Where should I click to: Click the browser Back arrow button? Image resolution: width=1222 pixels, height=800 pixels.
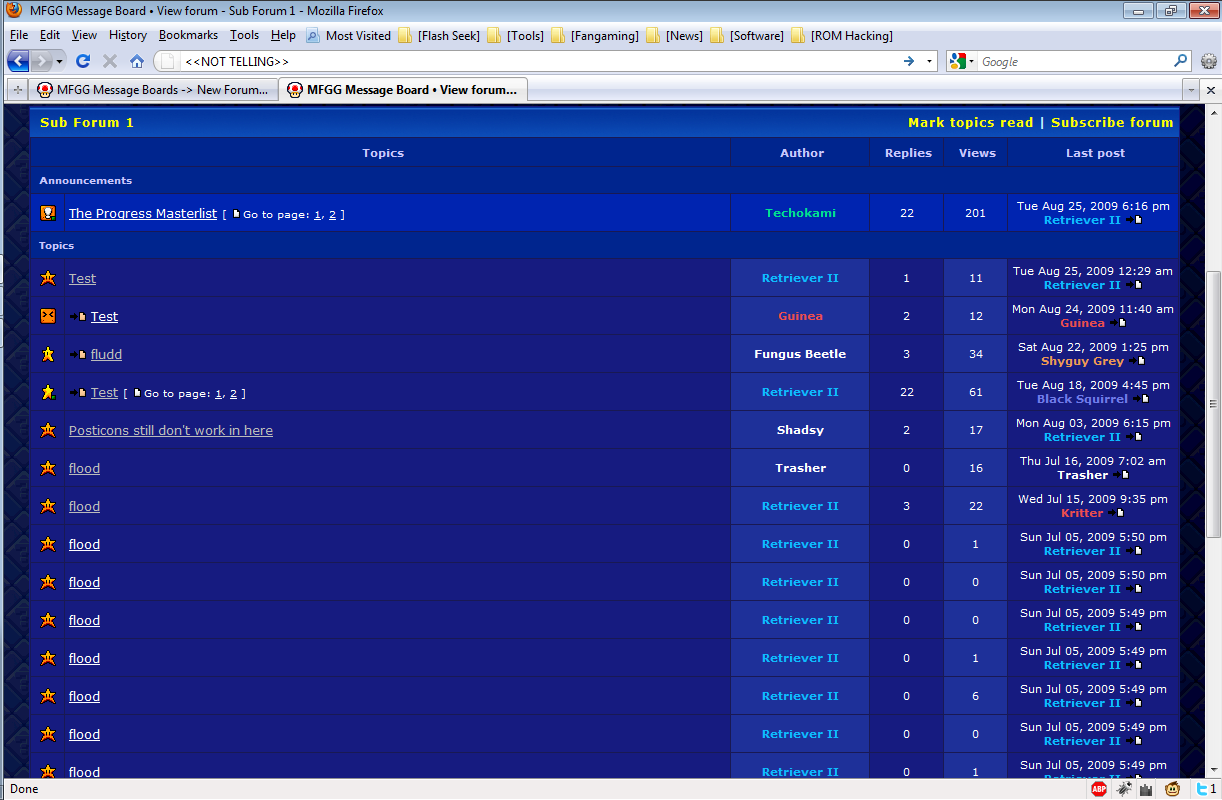click(18, 61)
